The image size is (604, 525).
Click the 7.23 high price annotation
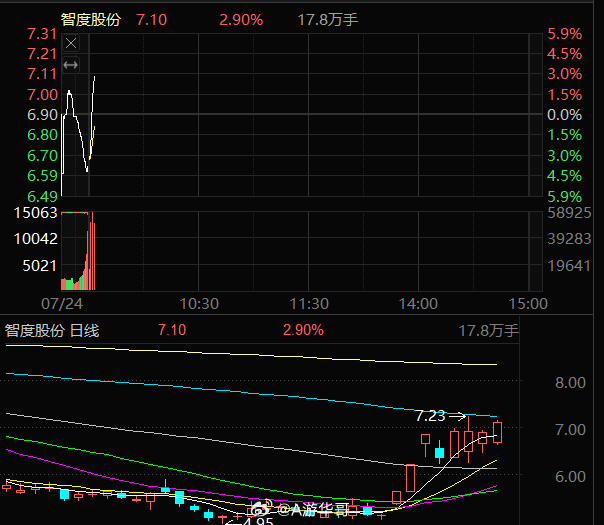[x=431, y=416]
